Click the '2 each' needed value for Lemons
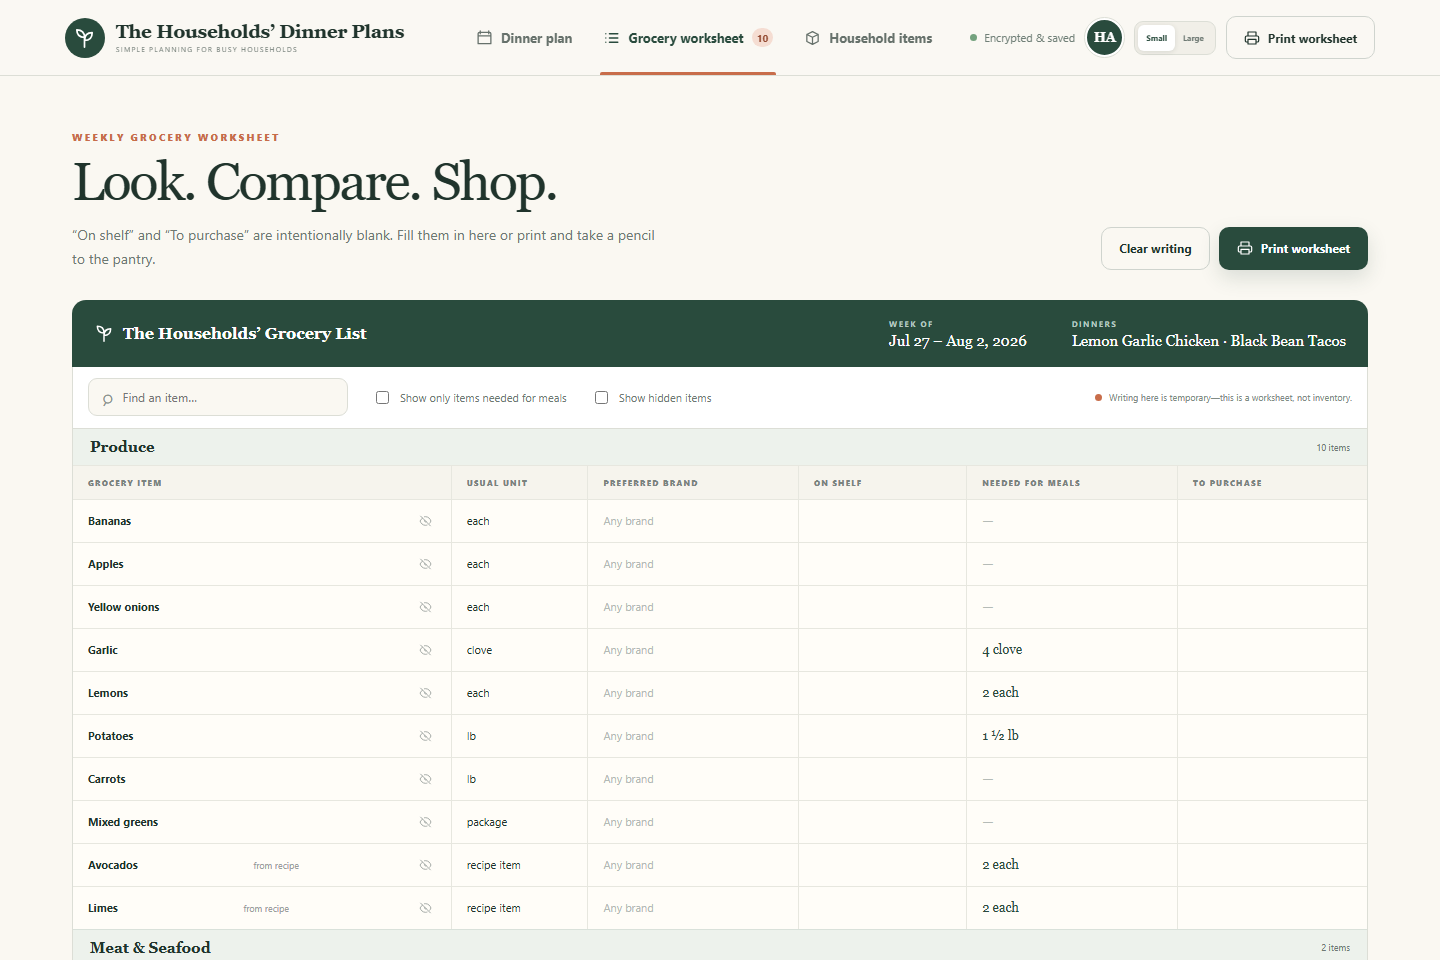 click(x=1000, y=693)
